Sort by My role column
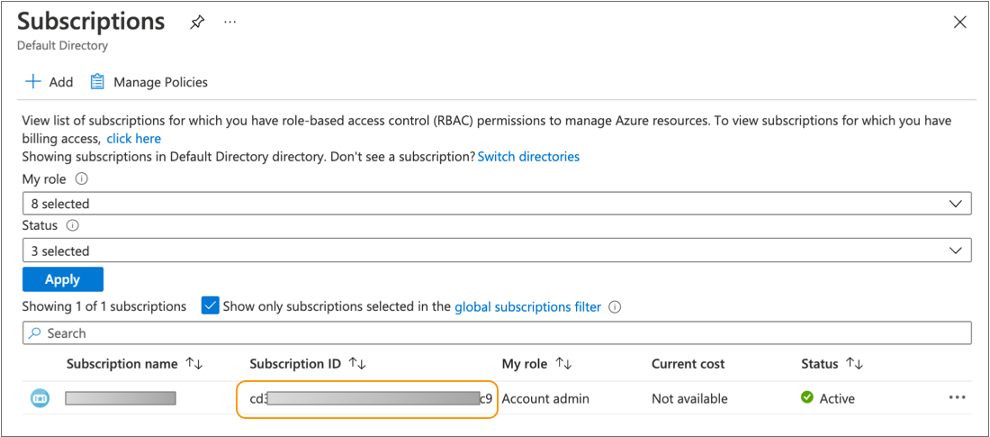Image resolution: width=990 pixels, height=437 pixels. point(563,364)
